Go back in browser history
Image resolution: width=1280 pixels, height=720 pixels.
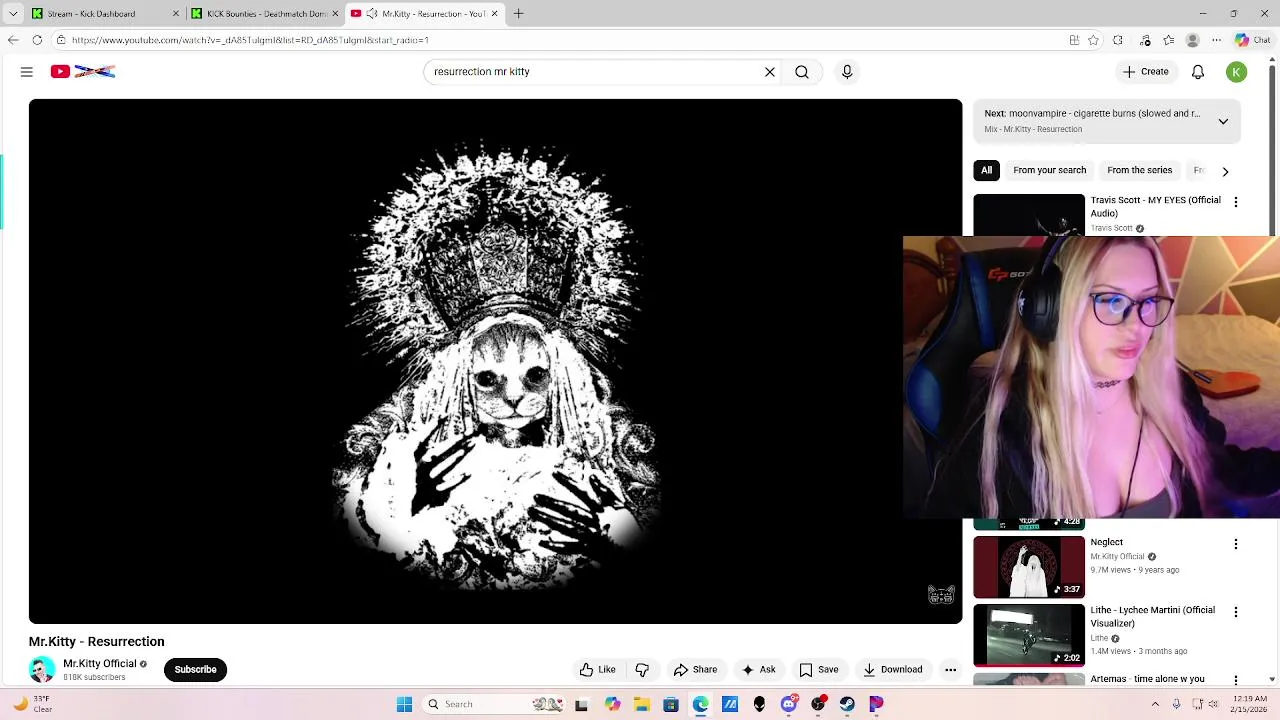click(x=12, y=40)
